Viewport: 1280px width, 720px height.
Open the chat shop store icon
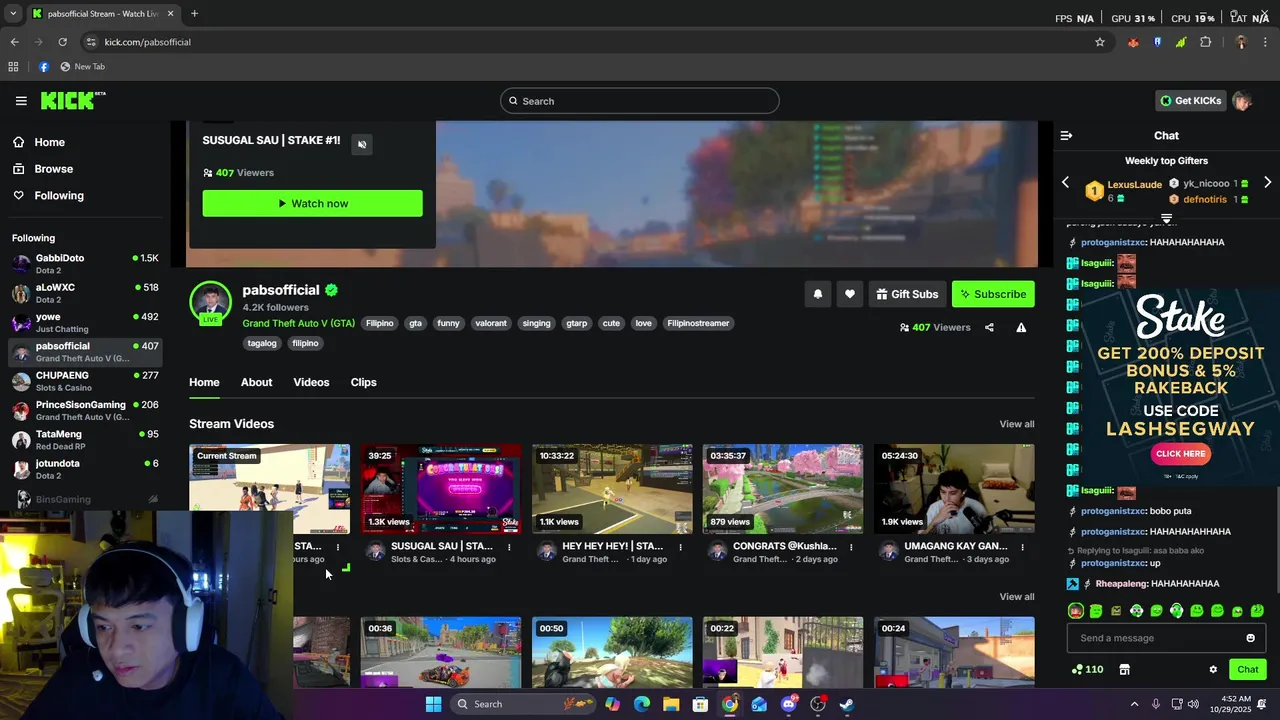click(x=1124, y=669)
